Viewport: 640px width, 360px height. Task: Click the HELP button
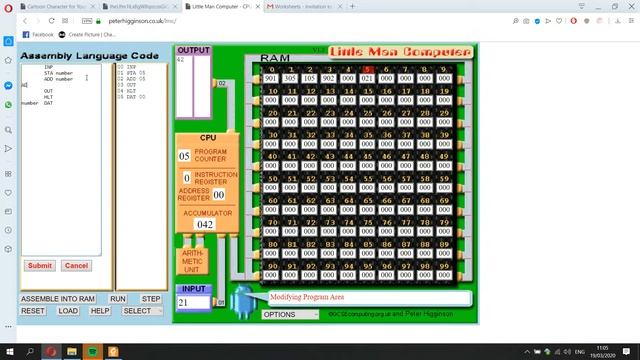pyautogui.click(x=100, y=311)
